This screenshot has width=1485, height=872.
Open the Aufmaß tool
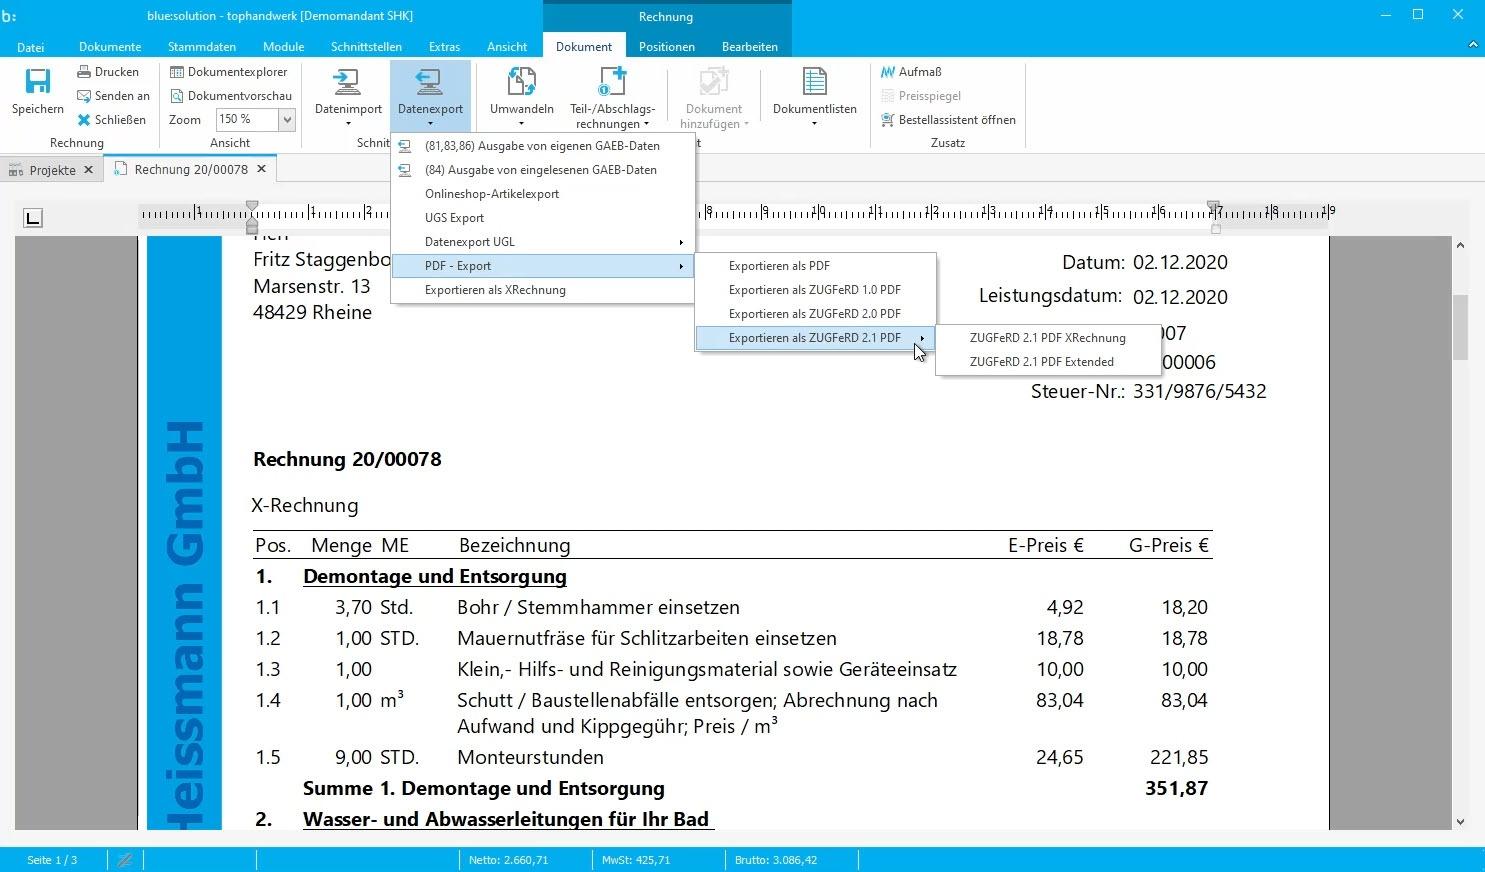[911, 72]
